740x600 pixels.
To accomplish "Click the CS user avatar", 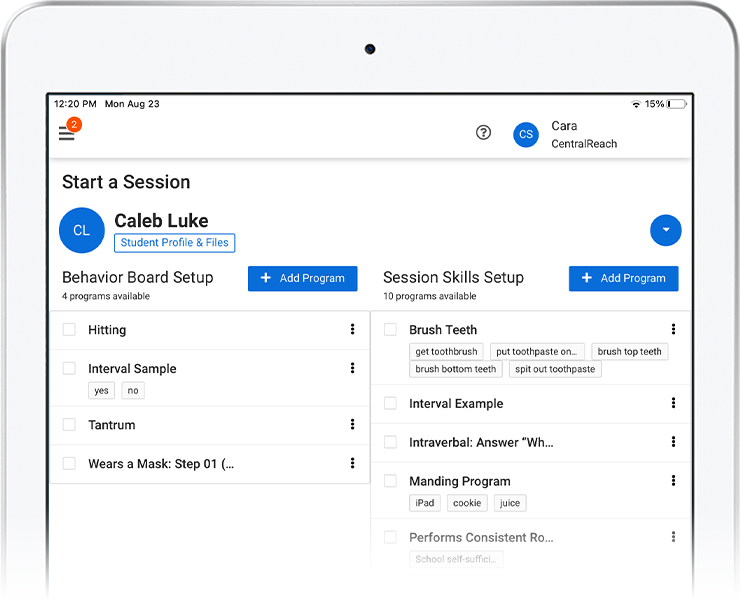I will pyautogui.click(x=526, y=135).
